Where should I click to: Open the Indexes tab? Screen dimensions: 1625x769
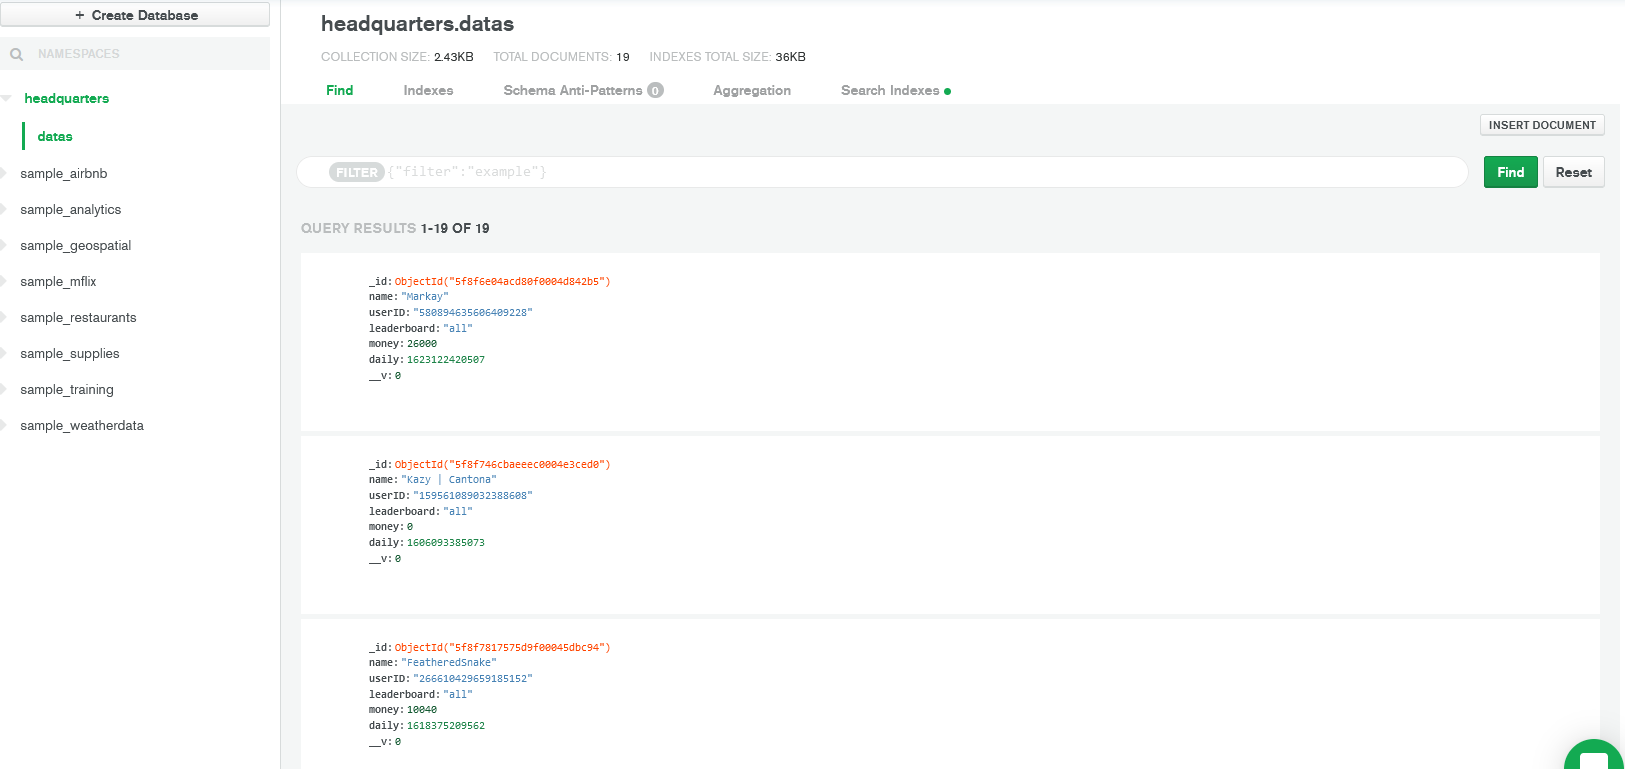click(428, 90)
